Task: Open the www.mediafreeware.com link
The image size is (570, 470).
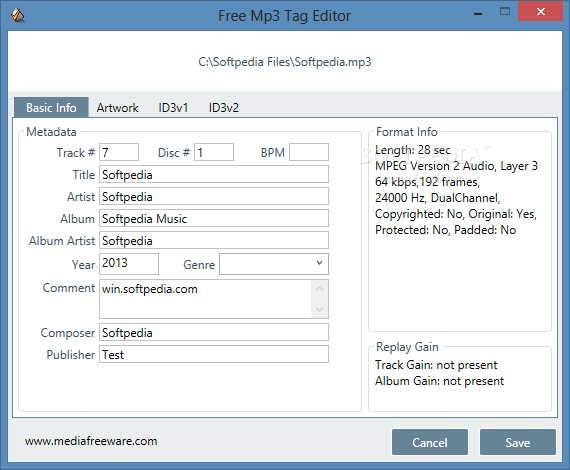Action: [x=91, y=441]
